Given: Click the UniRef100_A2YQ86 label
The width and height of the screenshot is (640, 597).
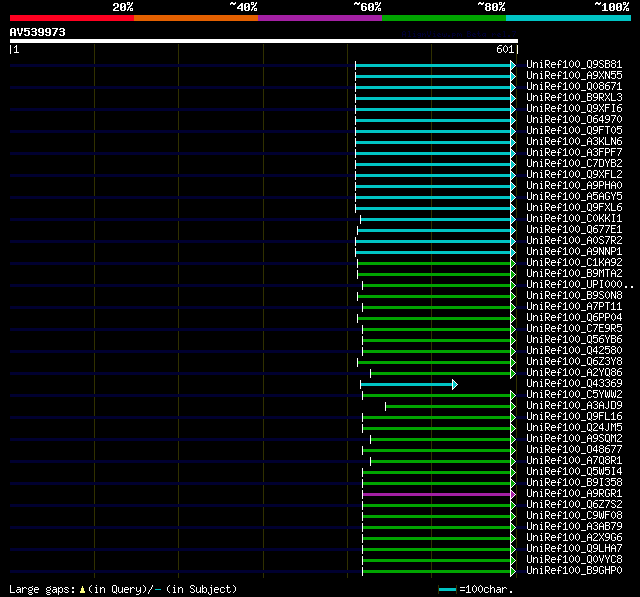Looking at the screenshot, I should (574, 373).
